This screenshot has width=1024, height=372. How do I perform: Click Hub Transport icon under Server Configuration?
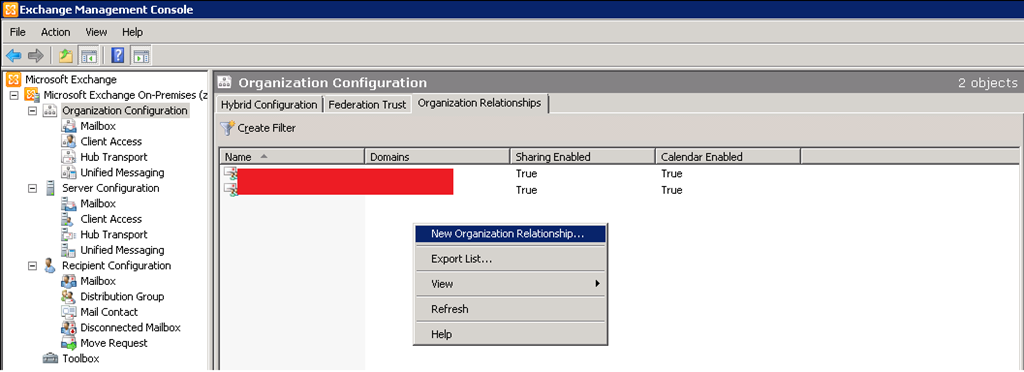pyautogui.click(x=69, y=235)
